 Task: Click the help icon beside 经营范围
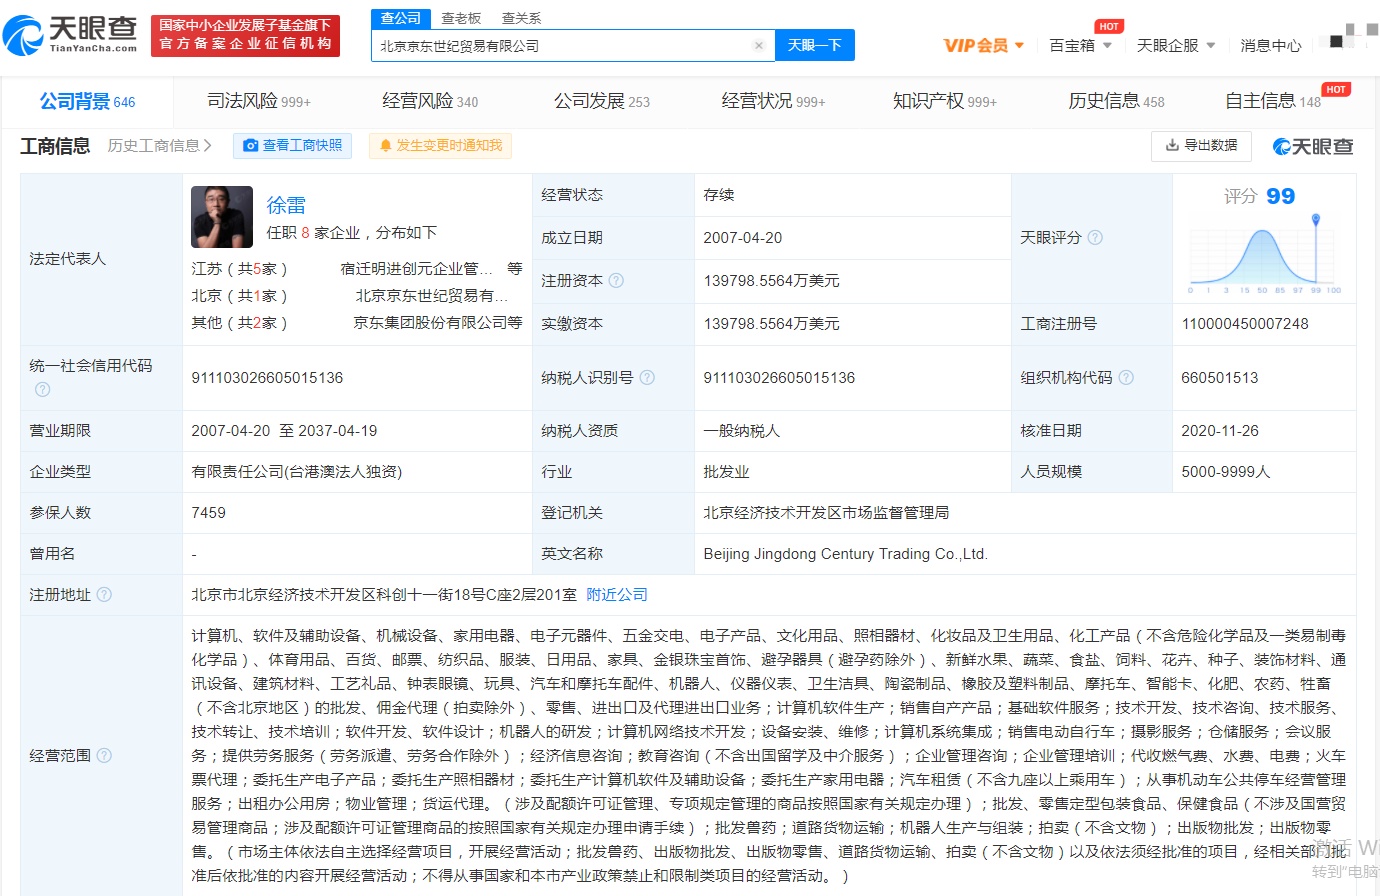[104, 756]
